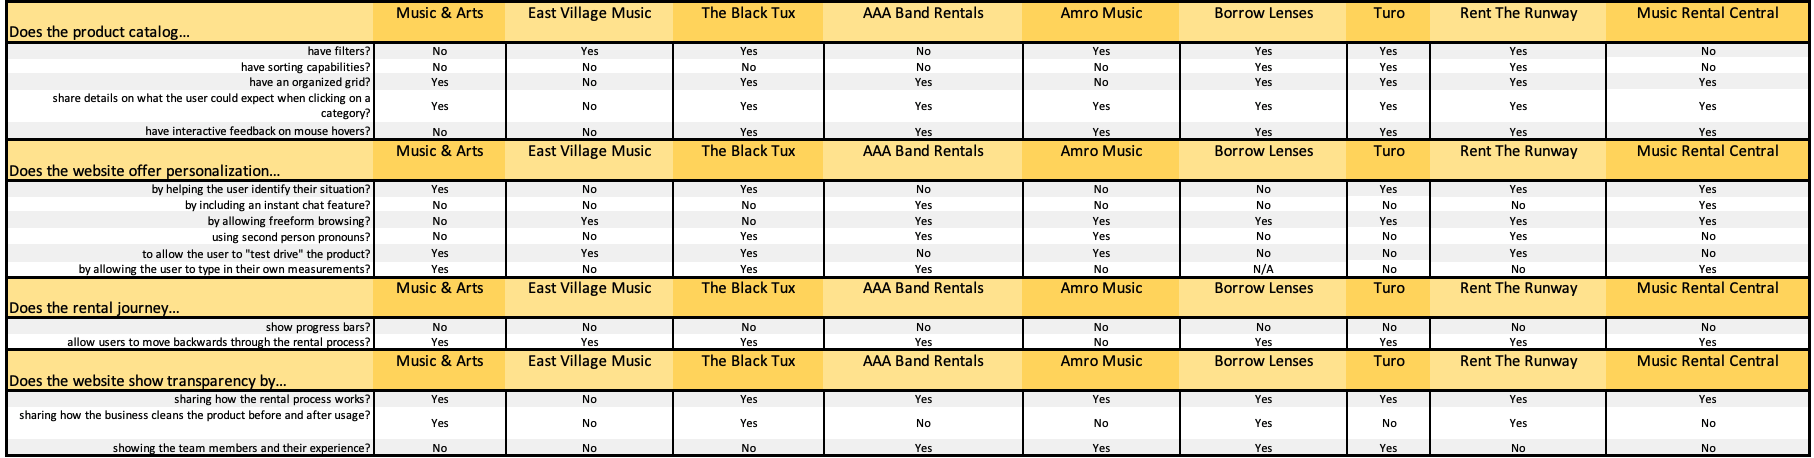This screenshot has width=1814, height=458.
Task: Click the 'sharing how the rental process works?' label
Action: coord(272,399)
